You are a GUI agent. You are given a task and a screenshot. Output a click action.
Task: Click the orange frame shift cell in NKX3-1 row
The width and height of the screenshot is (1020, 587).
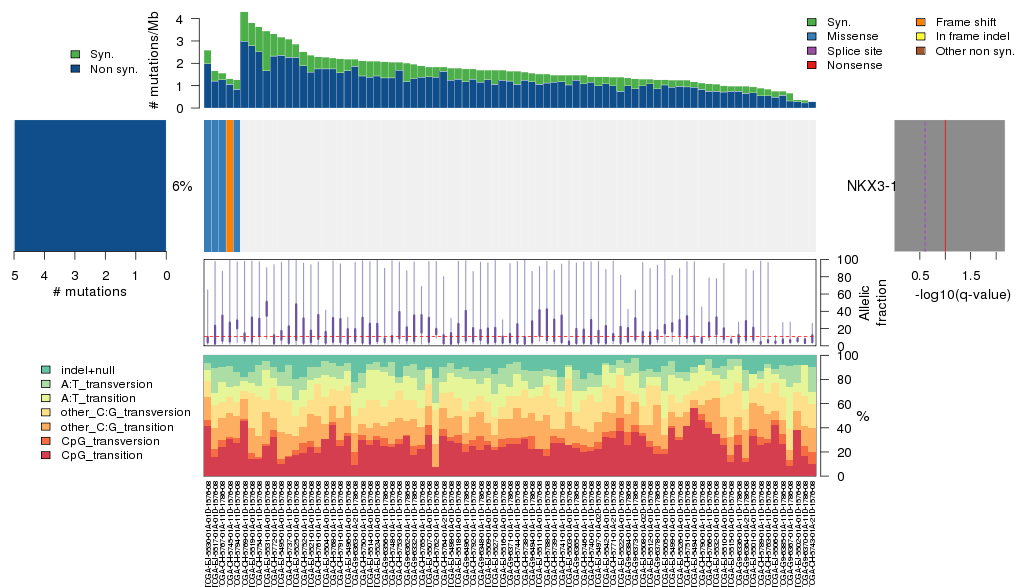tap(230, 186)
